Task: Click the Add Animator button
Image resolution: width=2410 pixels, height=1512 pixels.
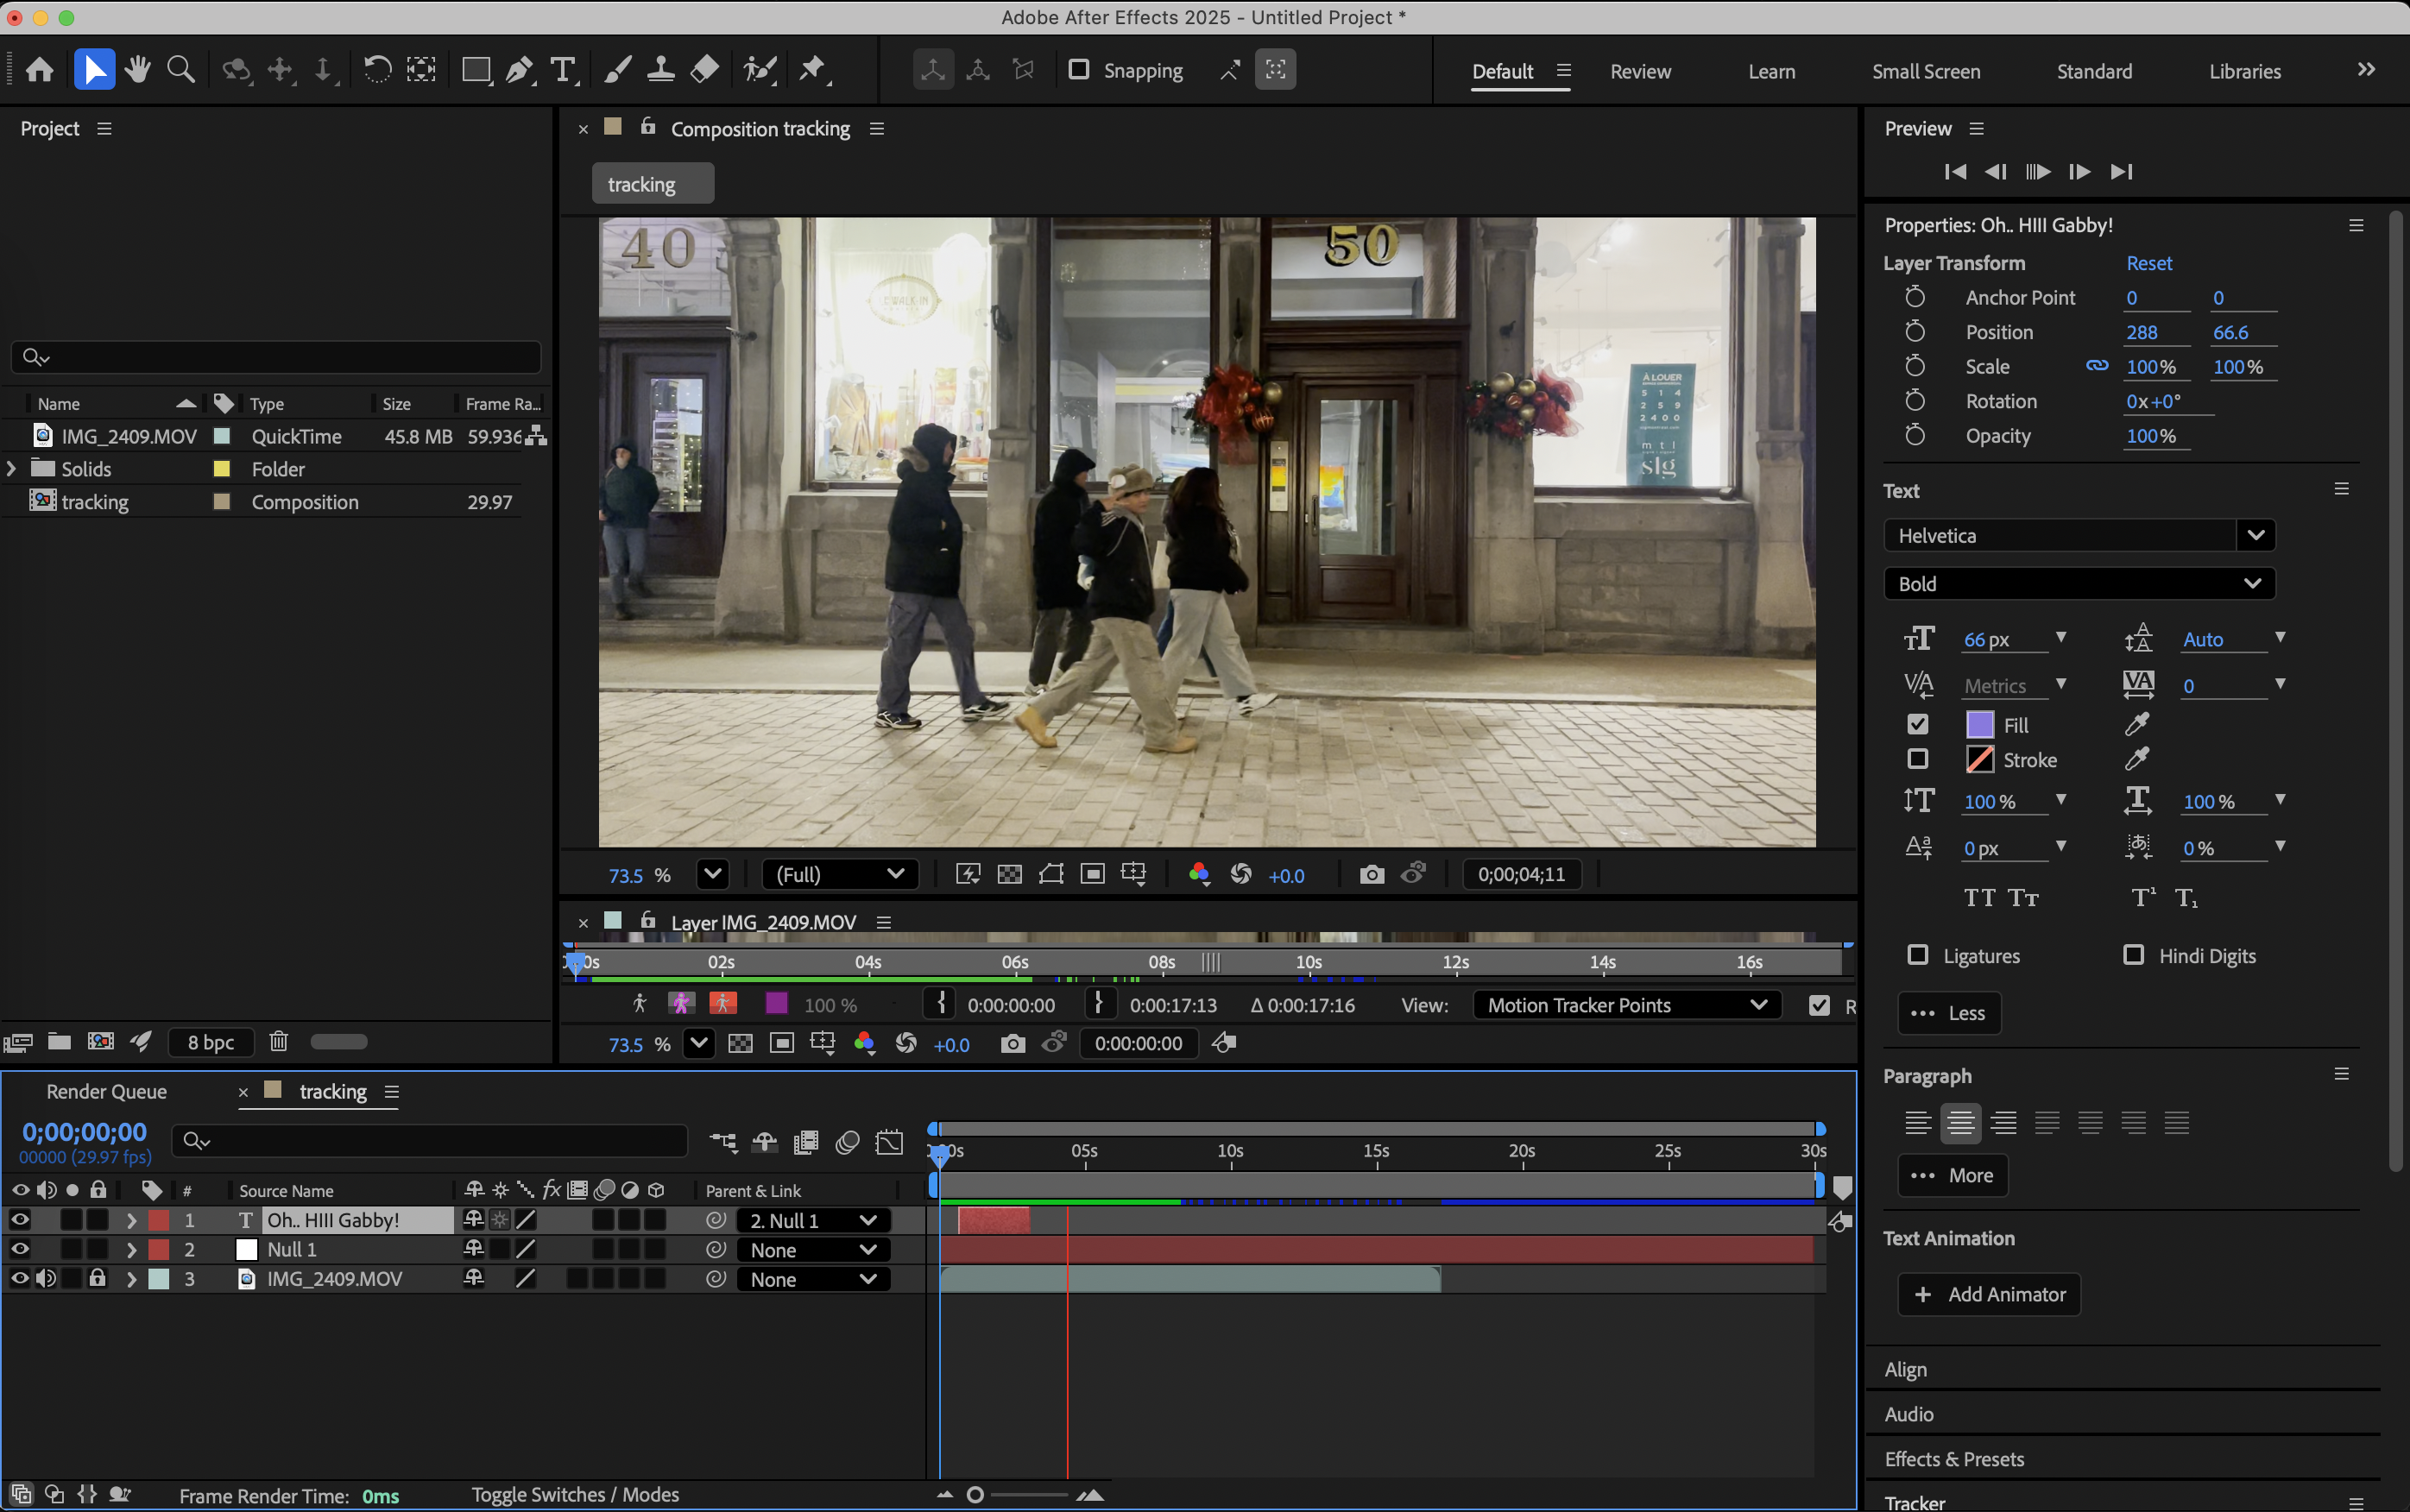Action: 1989,1294
